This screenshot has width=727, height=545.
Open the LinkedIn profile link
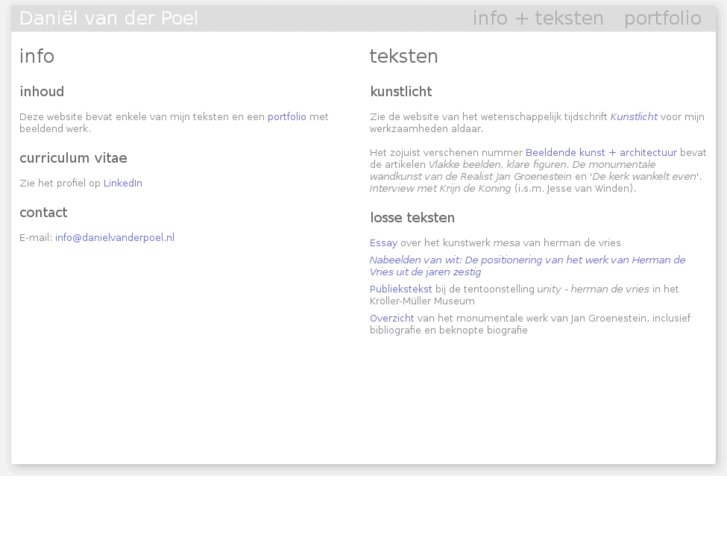pyautogui.click(x=122, y=183)
